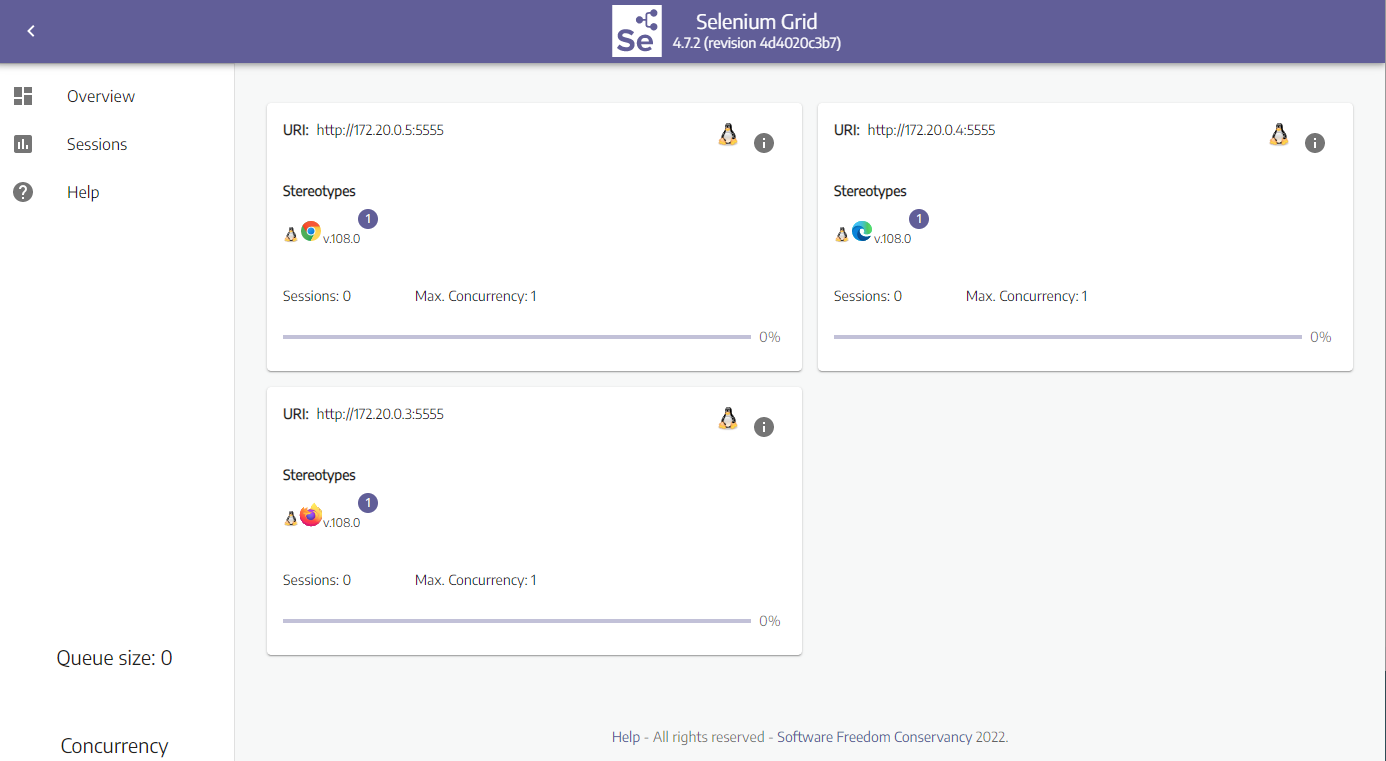This screenshot has width=1386, height=761.
Task: Click Linux penguin icon on node 172.20.0.5 header
Action: [x=728, y=135]
